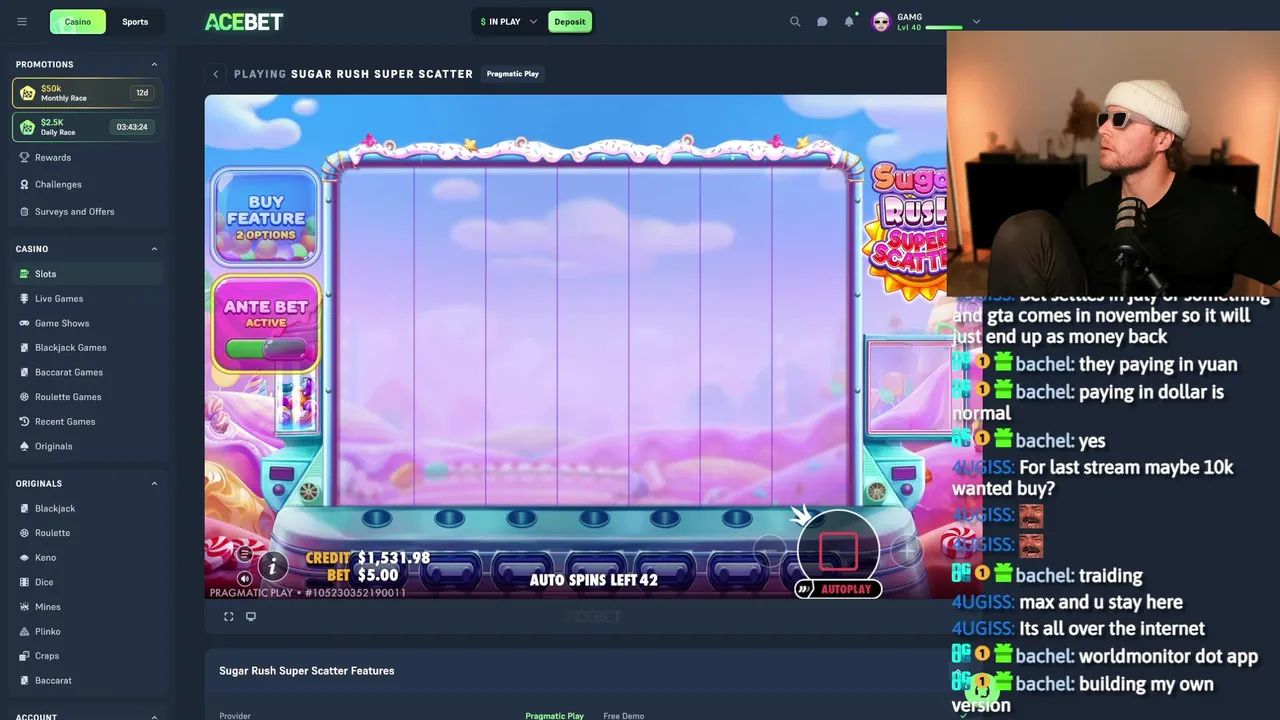
Task: Click the Free Demo label
Action: click(x=623, y=715)
